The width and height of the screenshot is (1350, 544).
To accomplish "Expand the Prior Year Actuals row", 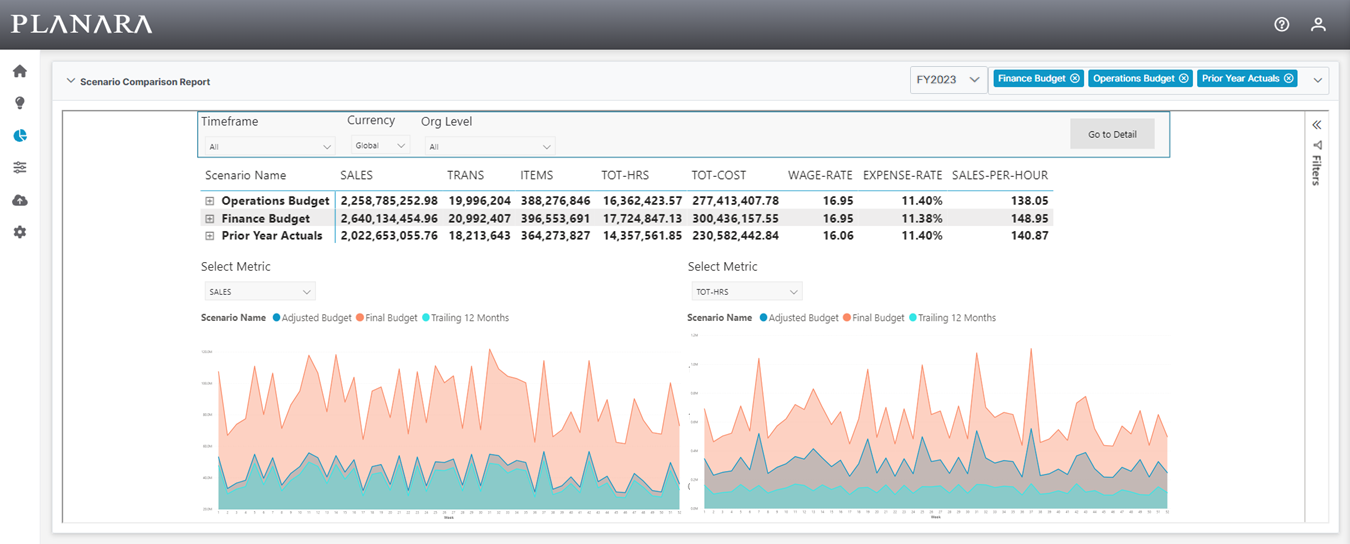I will [210, 236].
